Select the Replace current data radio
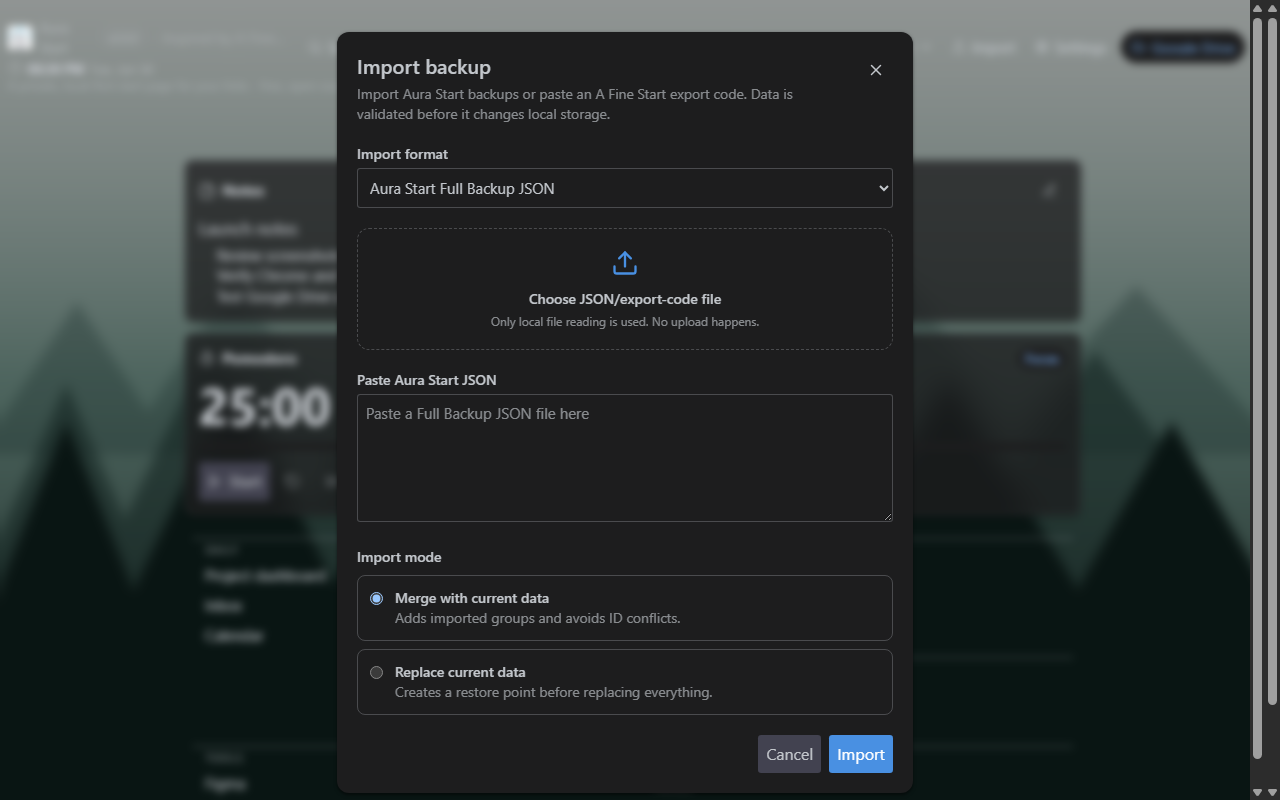 coord(376,673)
